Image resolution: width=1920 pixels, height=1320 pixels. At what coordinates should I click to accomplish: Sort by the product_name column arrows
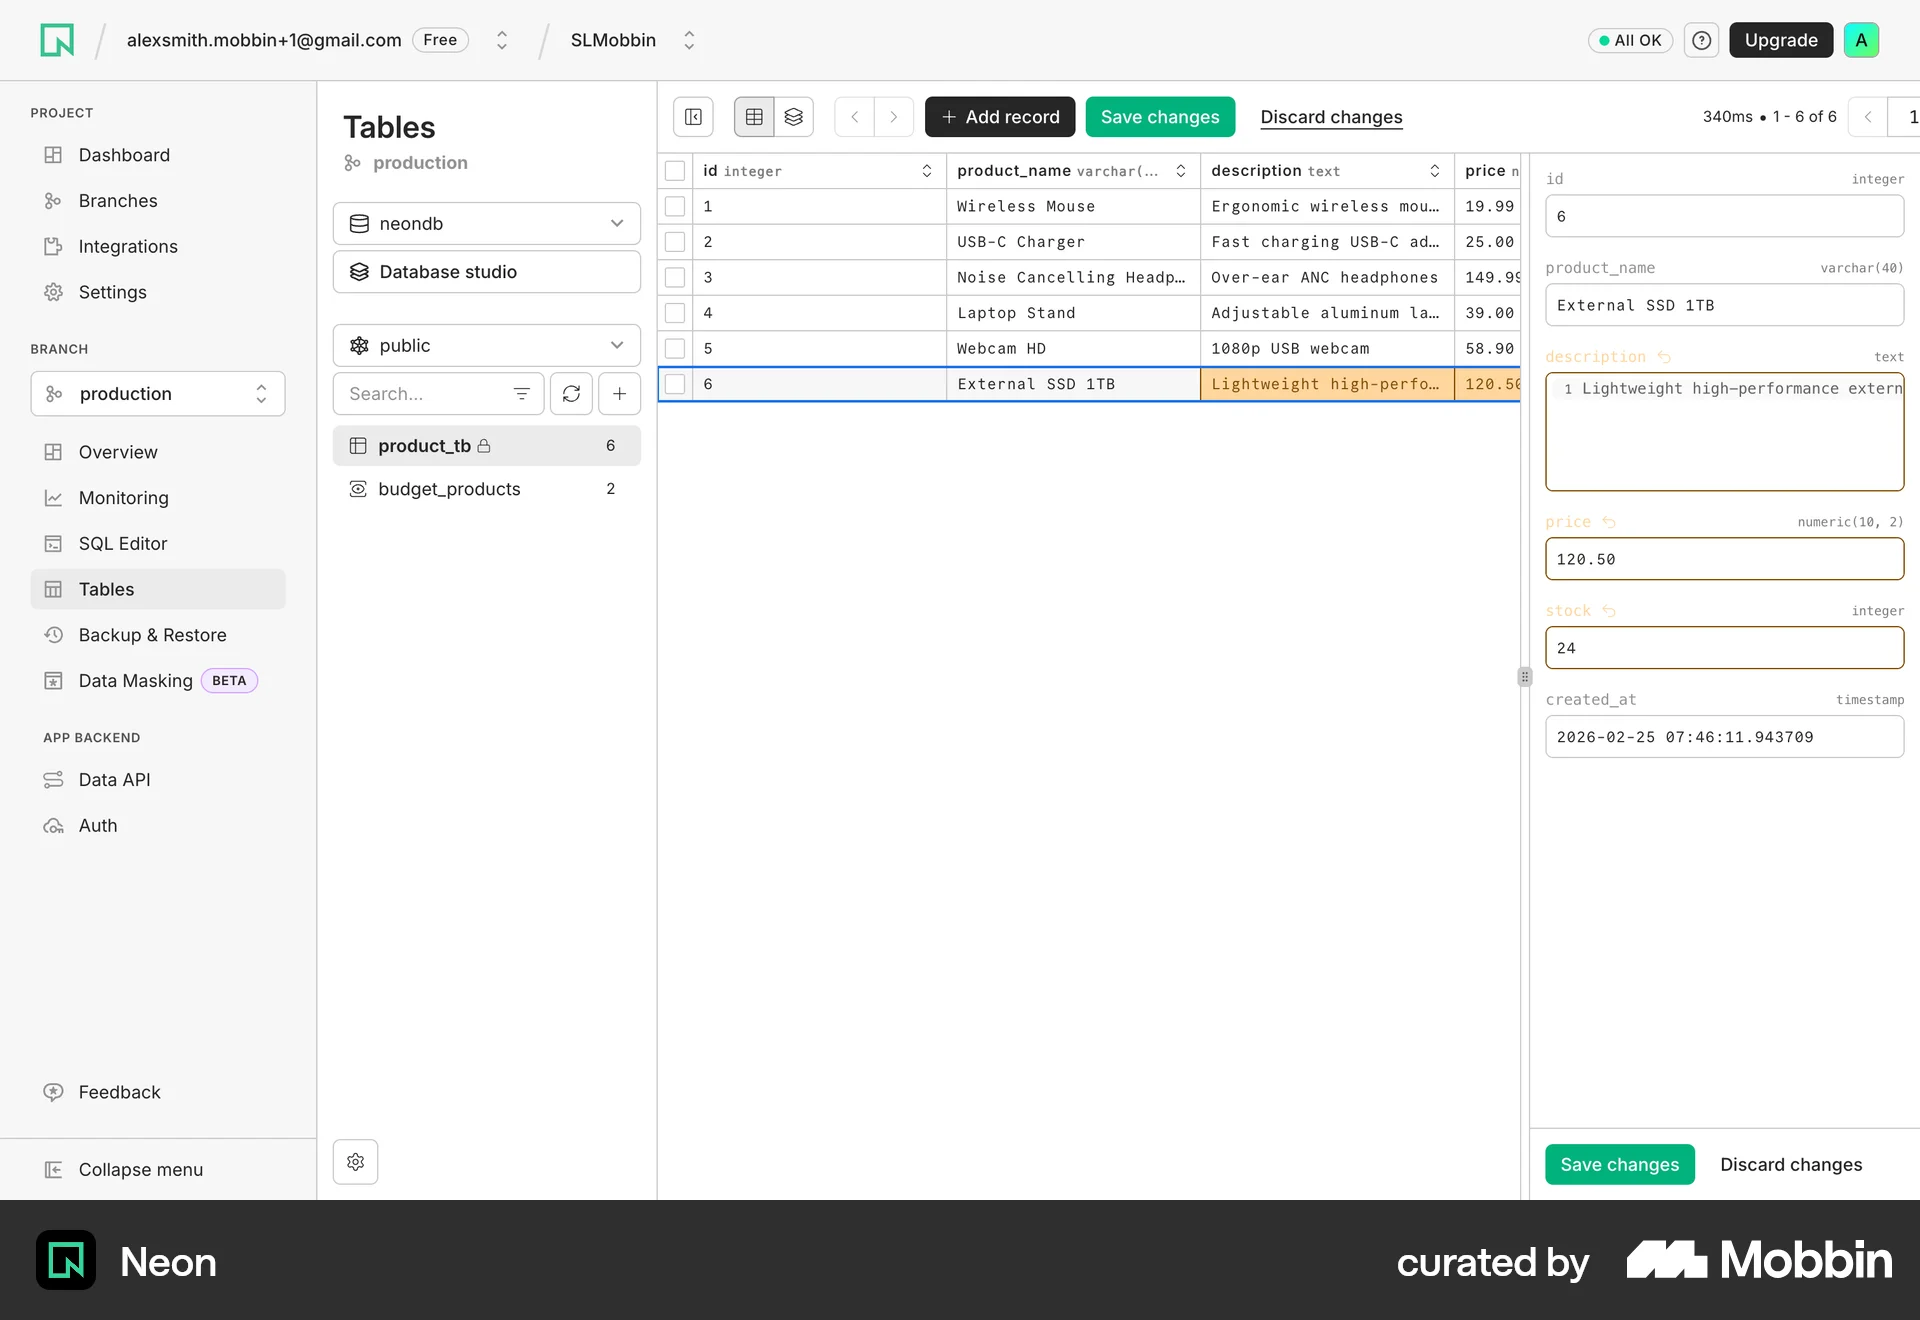click(x=1181, y=171)
